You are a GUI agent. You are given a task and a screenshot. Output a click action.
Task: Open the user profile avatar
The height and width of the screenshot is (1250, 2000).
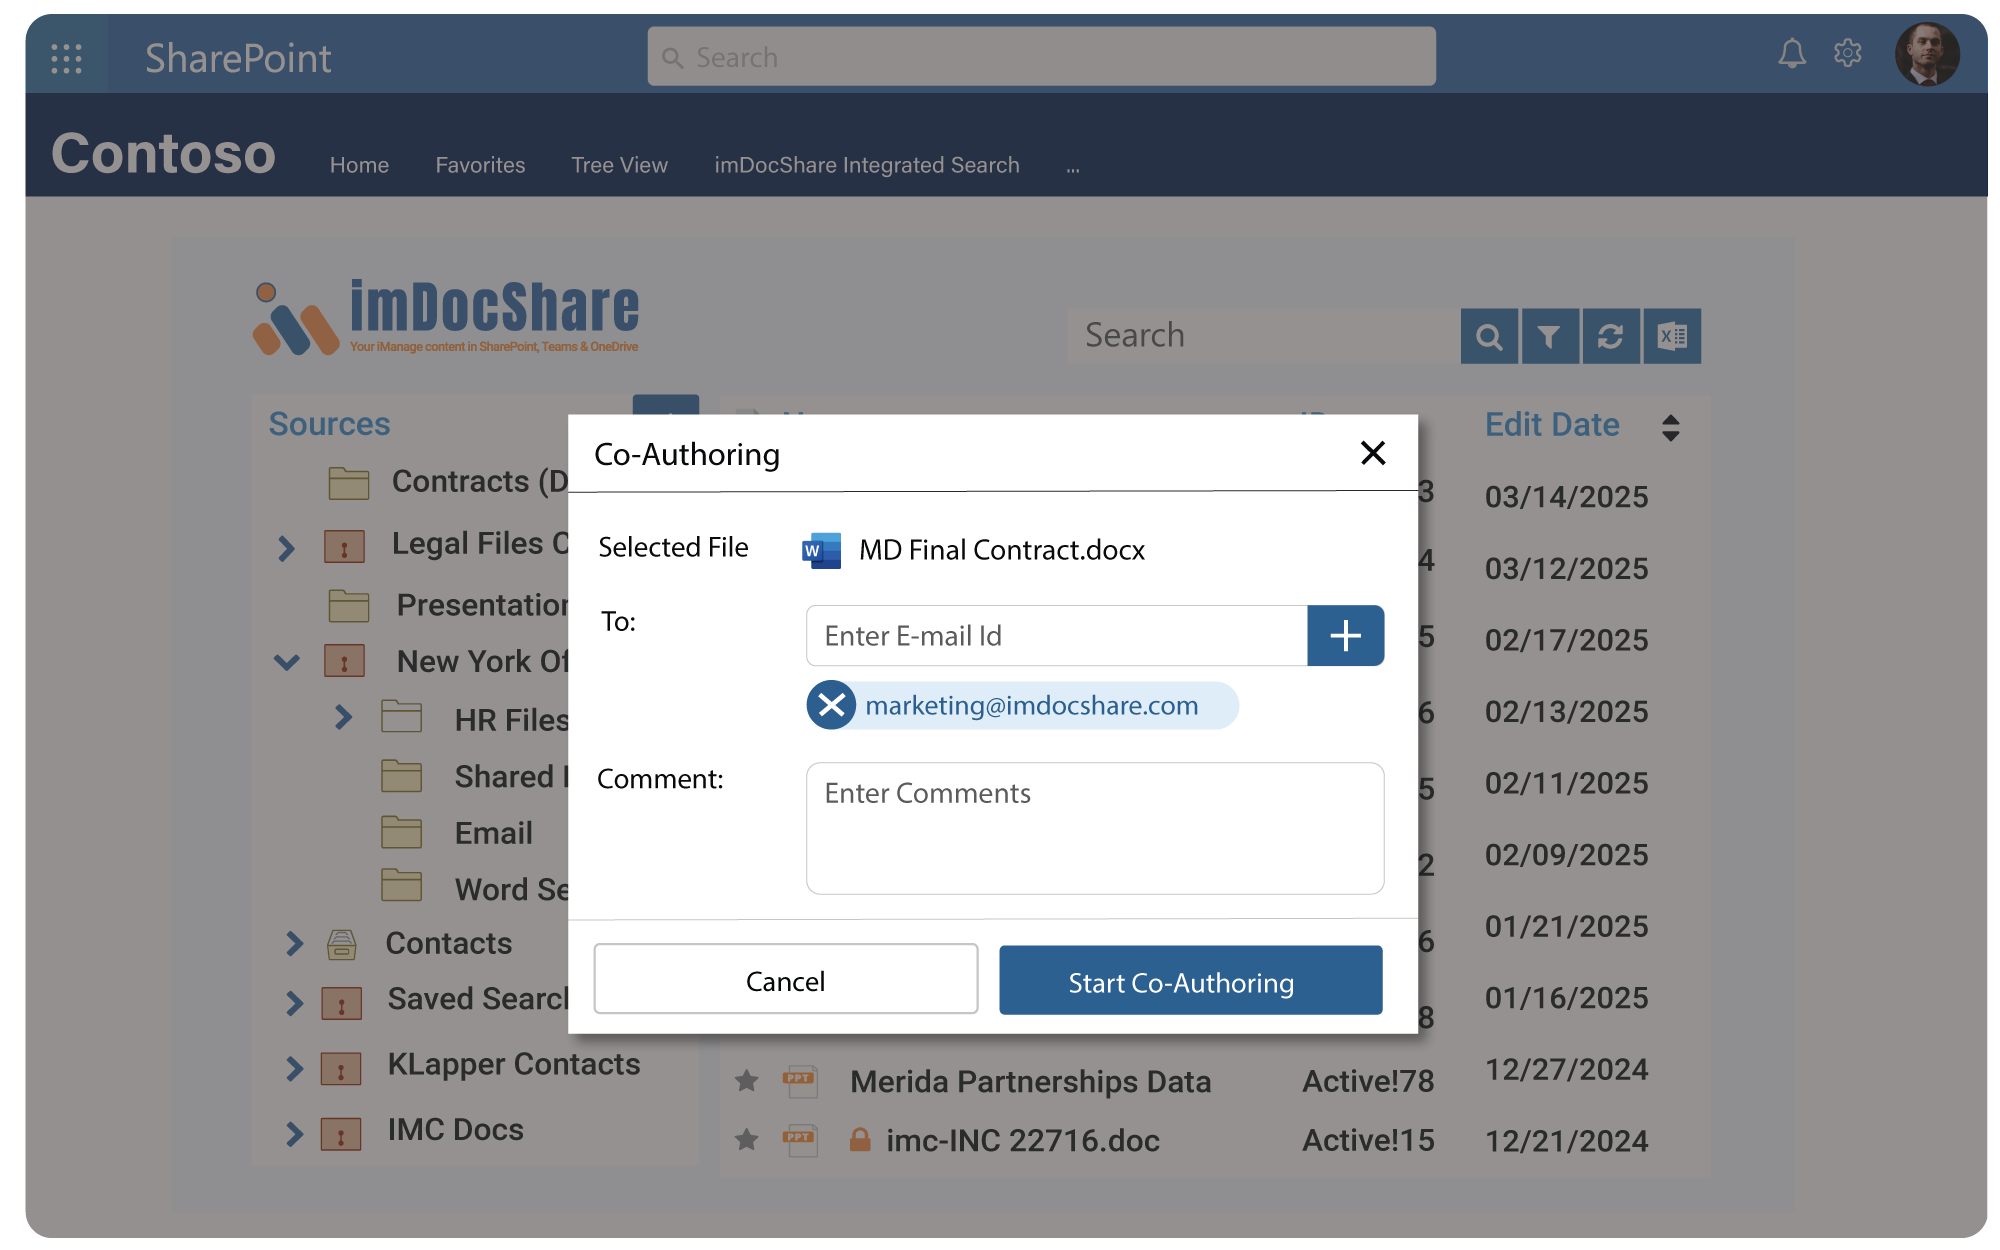[1926, 54]
